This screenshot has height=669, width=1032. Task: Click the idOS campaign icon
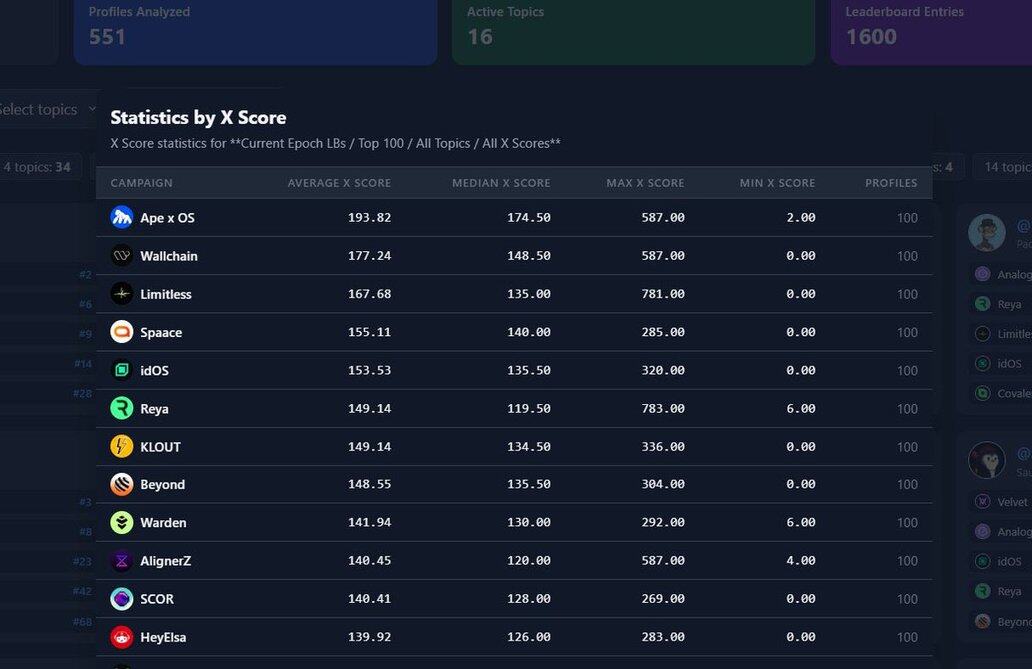point(121,370)
